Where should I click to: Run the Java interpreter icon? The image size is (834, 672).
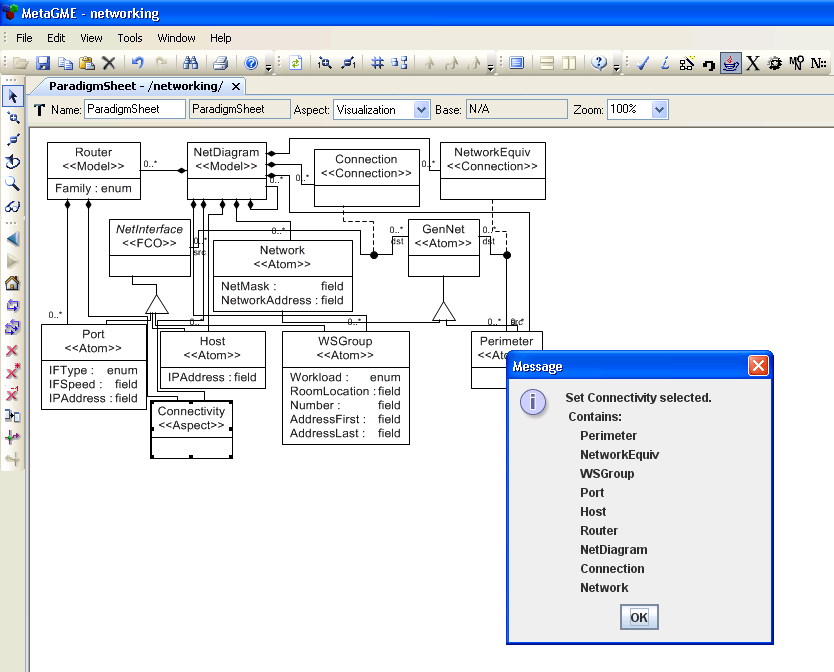click(729, 62)
